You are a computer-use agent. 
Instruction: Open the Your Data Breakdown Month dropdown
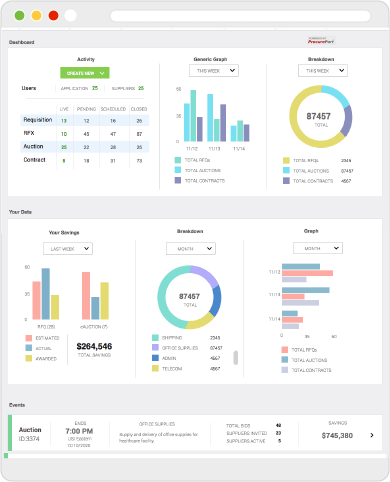[x=191, y=249]
